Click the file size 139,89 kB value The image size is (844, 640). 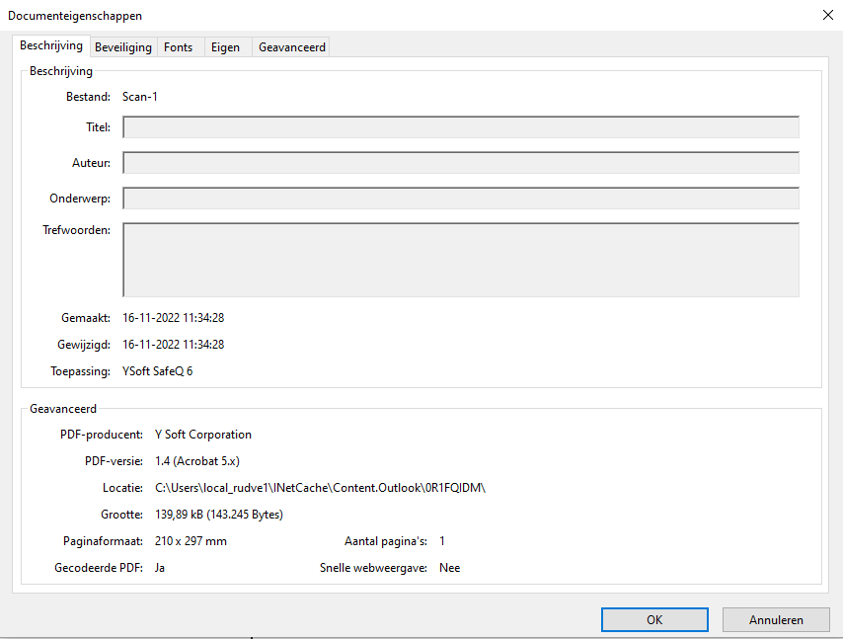[x=218, y=515]
